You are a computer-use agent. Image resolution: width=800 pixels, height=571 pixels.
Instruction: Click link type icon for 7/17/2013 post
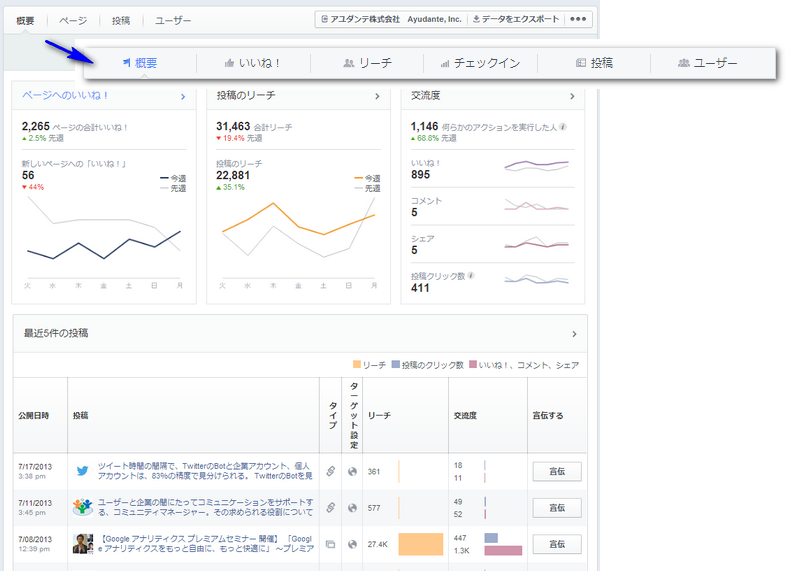(331, 471)
